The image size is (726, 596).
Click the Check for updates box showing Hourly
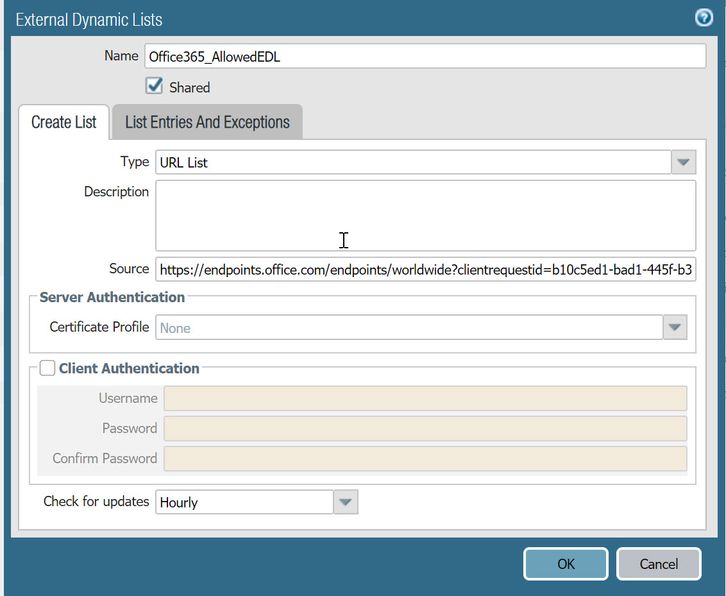click(x=244, y=502)
